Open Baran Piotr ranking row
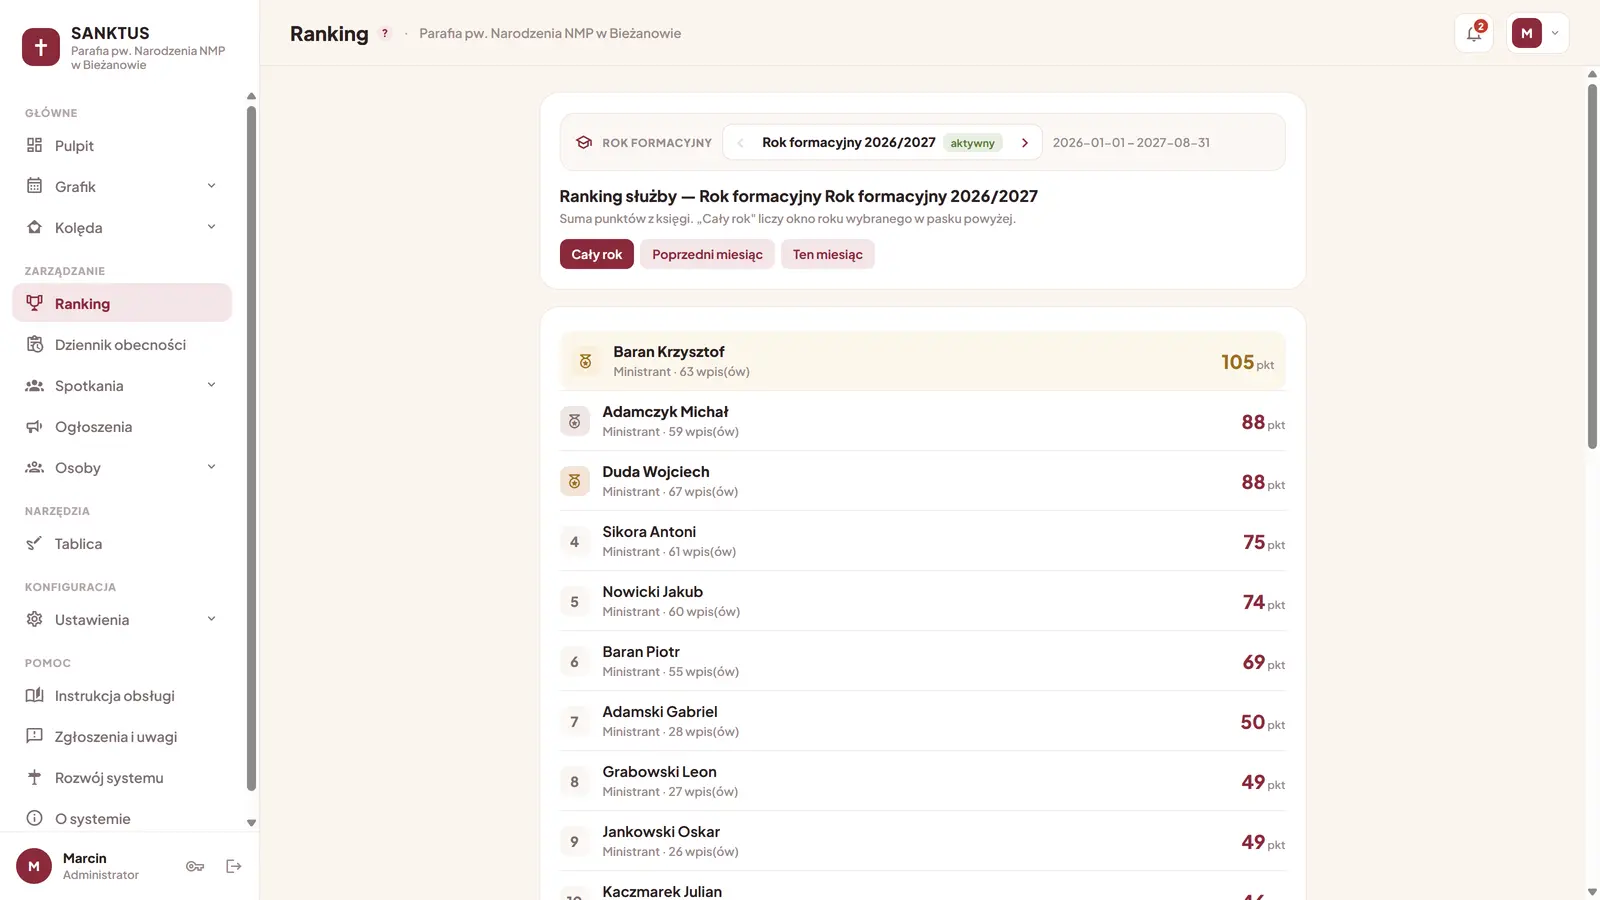The width and height of the screenshot is (1600, 900). (923, 661)
